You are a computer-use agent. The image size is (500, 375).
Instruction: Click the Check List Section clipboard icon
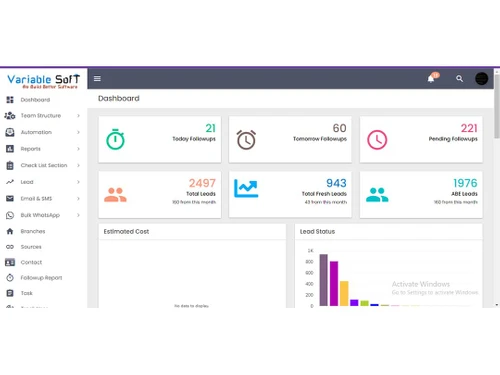pyautogui.click(x=10, y=165)
